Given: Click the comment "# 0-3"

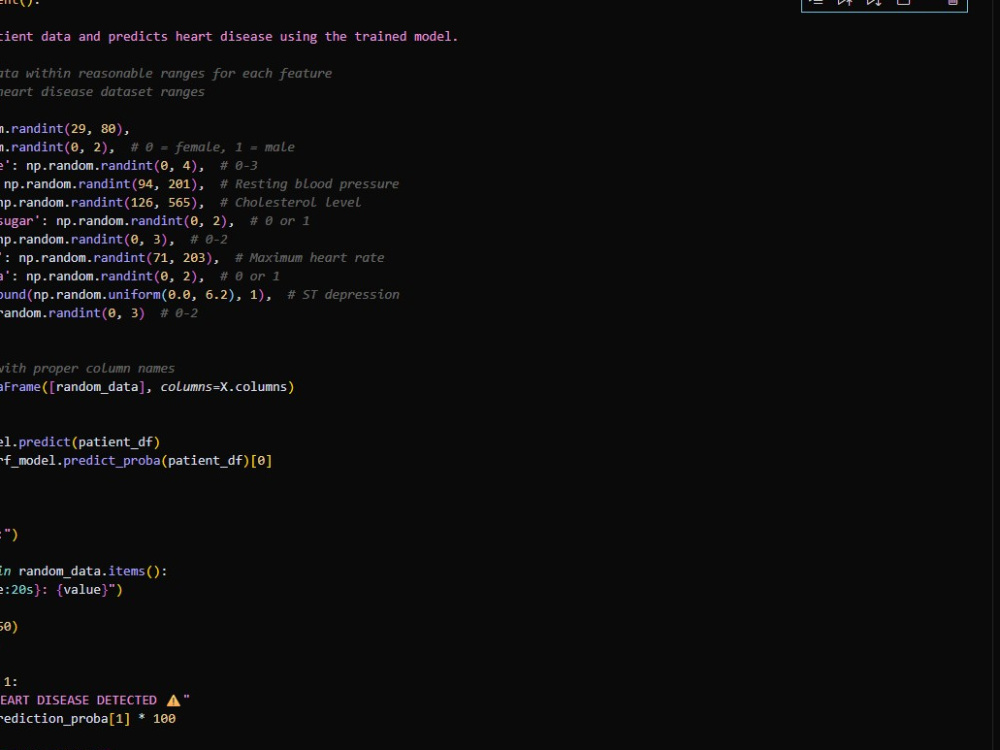Looking at the screenshot, I should click(239, 166).
